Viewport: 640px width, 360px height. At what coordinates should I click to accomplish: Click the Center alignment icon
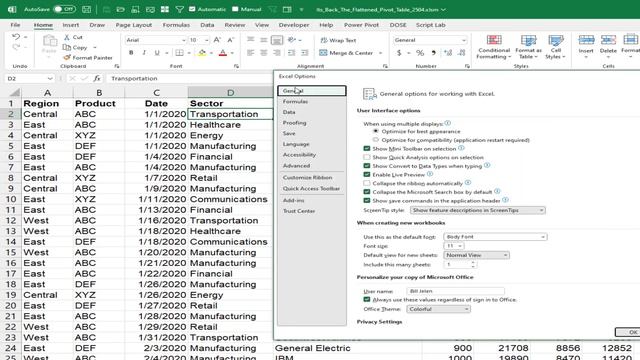pyautogui.click(x=264, y=53)
